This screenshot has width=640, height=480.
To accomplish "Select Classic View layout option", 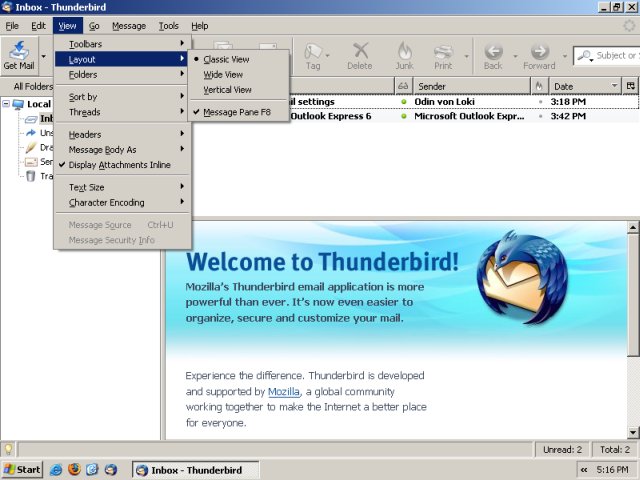I will coord(238,59).
